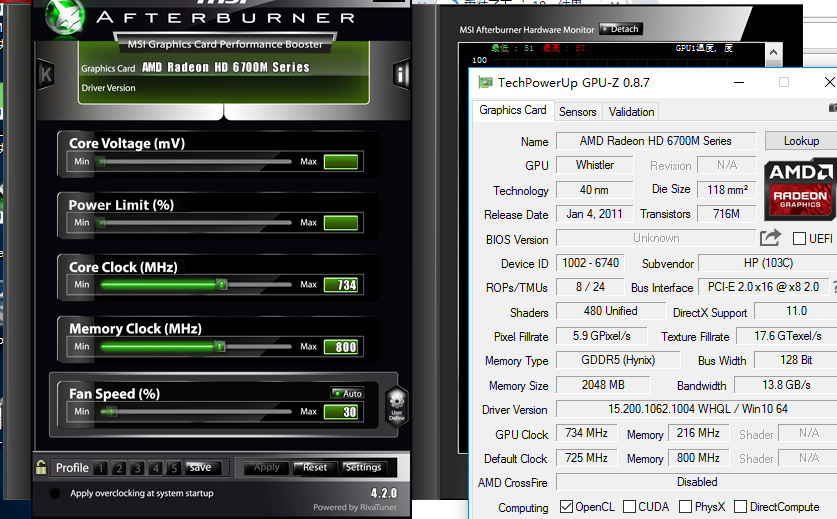Click the DirectX Support value 11.0
Viewport: 837px width, 519px height.
pos(796,311)
